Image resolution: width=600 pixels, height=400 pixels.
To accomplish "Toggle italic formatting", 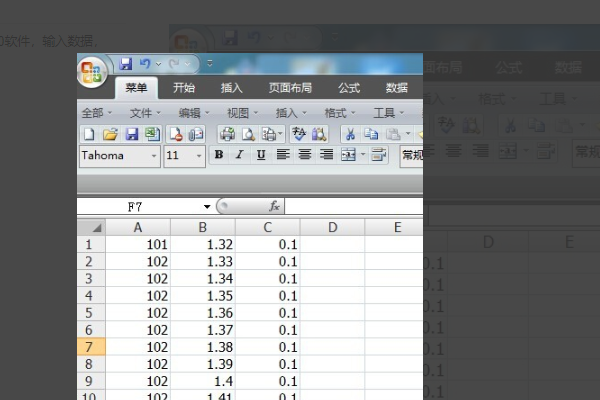I will (240, 155).
